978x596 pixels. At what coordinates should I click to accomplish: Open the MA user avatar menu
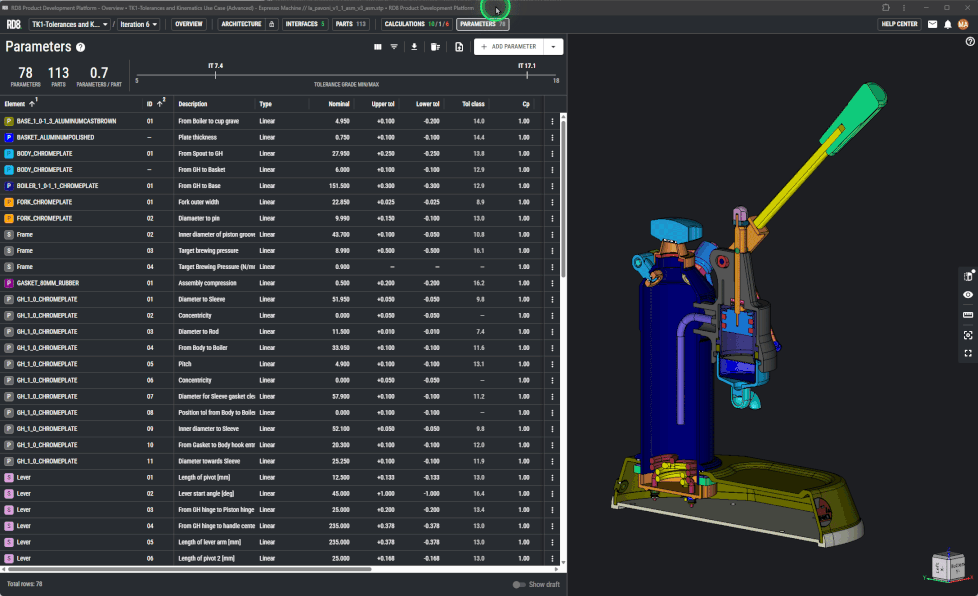coord(963,24)
